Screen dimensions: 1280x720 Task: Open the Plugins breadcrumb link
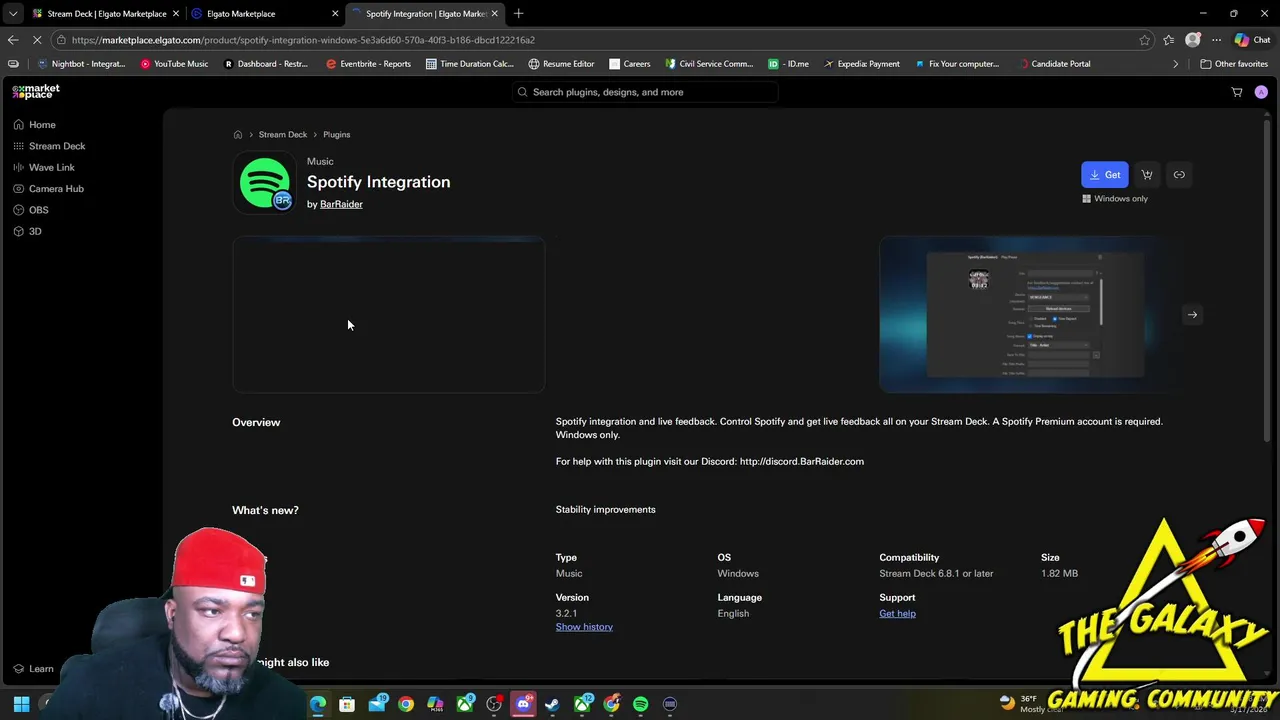click(x=336, y=135)
